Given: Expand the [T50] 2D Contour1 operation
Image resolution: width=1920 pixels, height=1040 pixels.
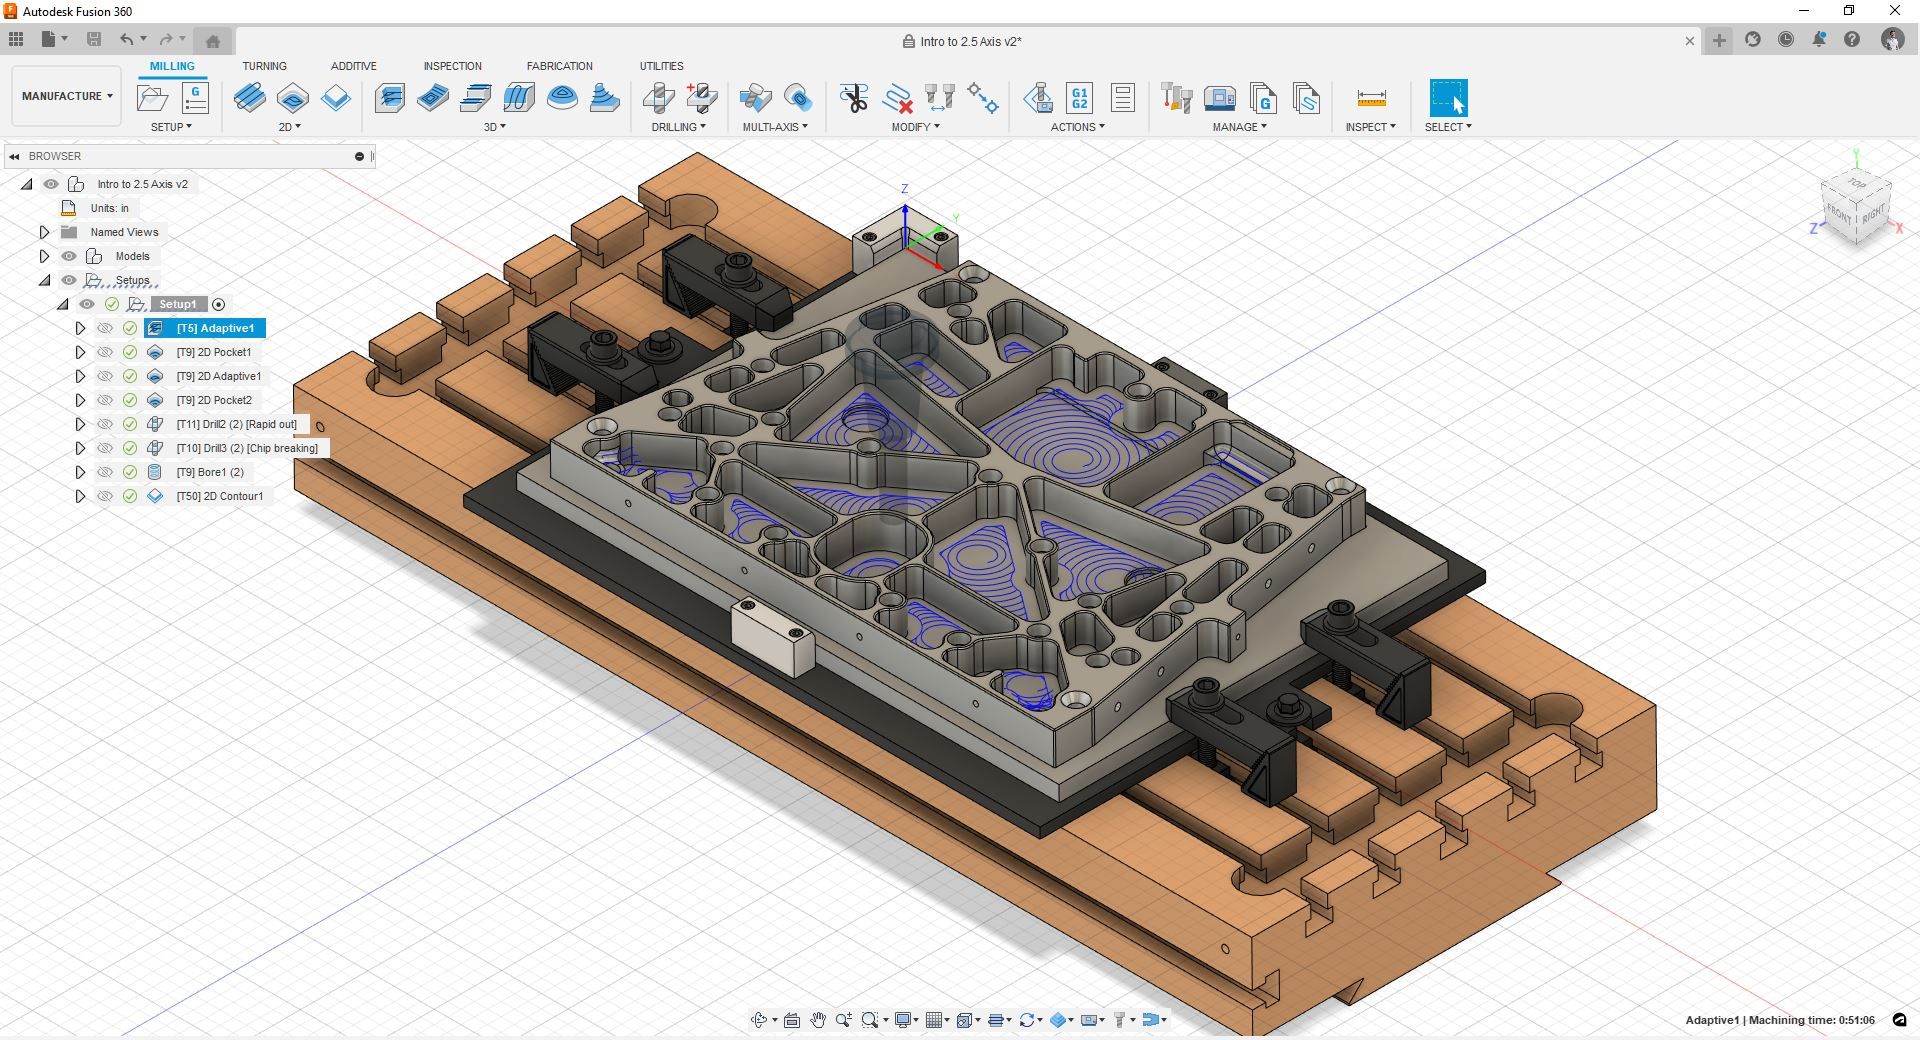Looking at the screenshot, I should click(80, 496).
